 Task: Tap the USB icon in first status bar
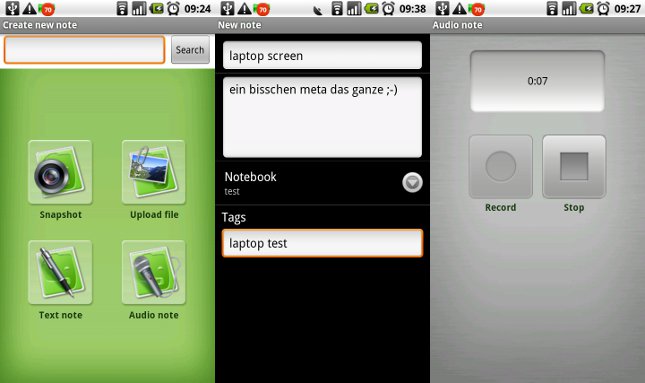point(12,8)
